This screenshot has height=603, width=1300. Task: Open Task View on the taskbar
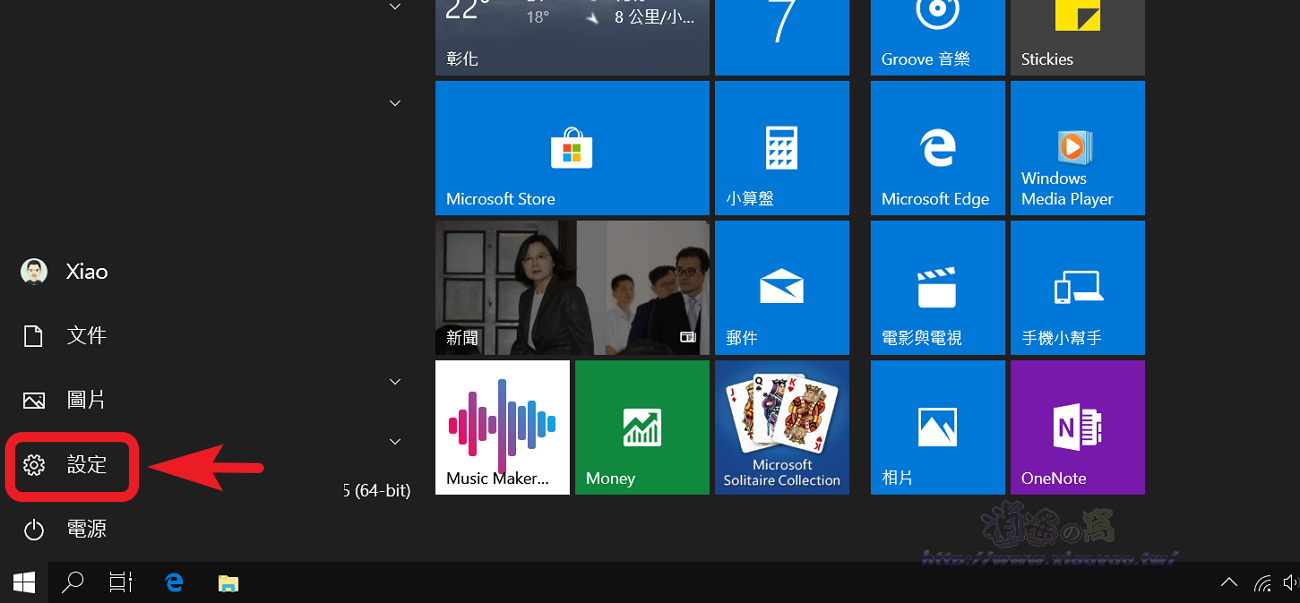click(x=121, y=582)
